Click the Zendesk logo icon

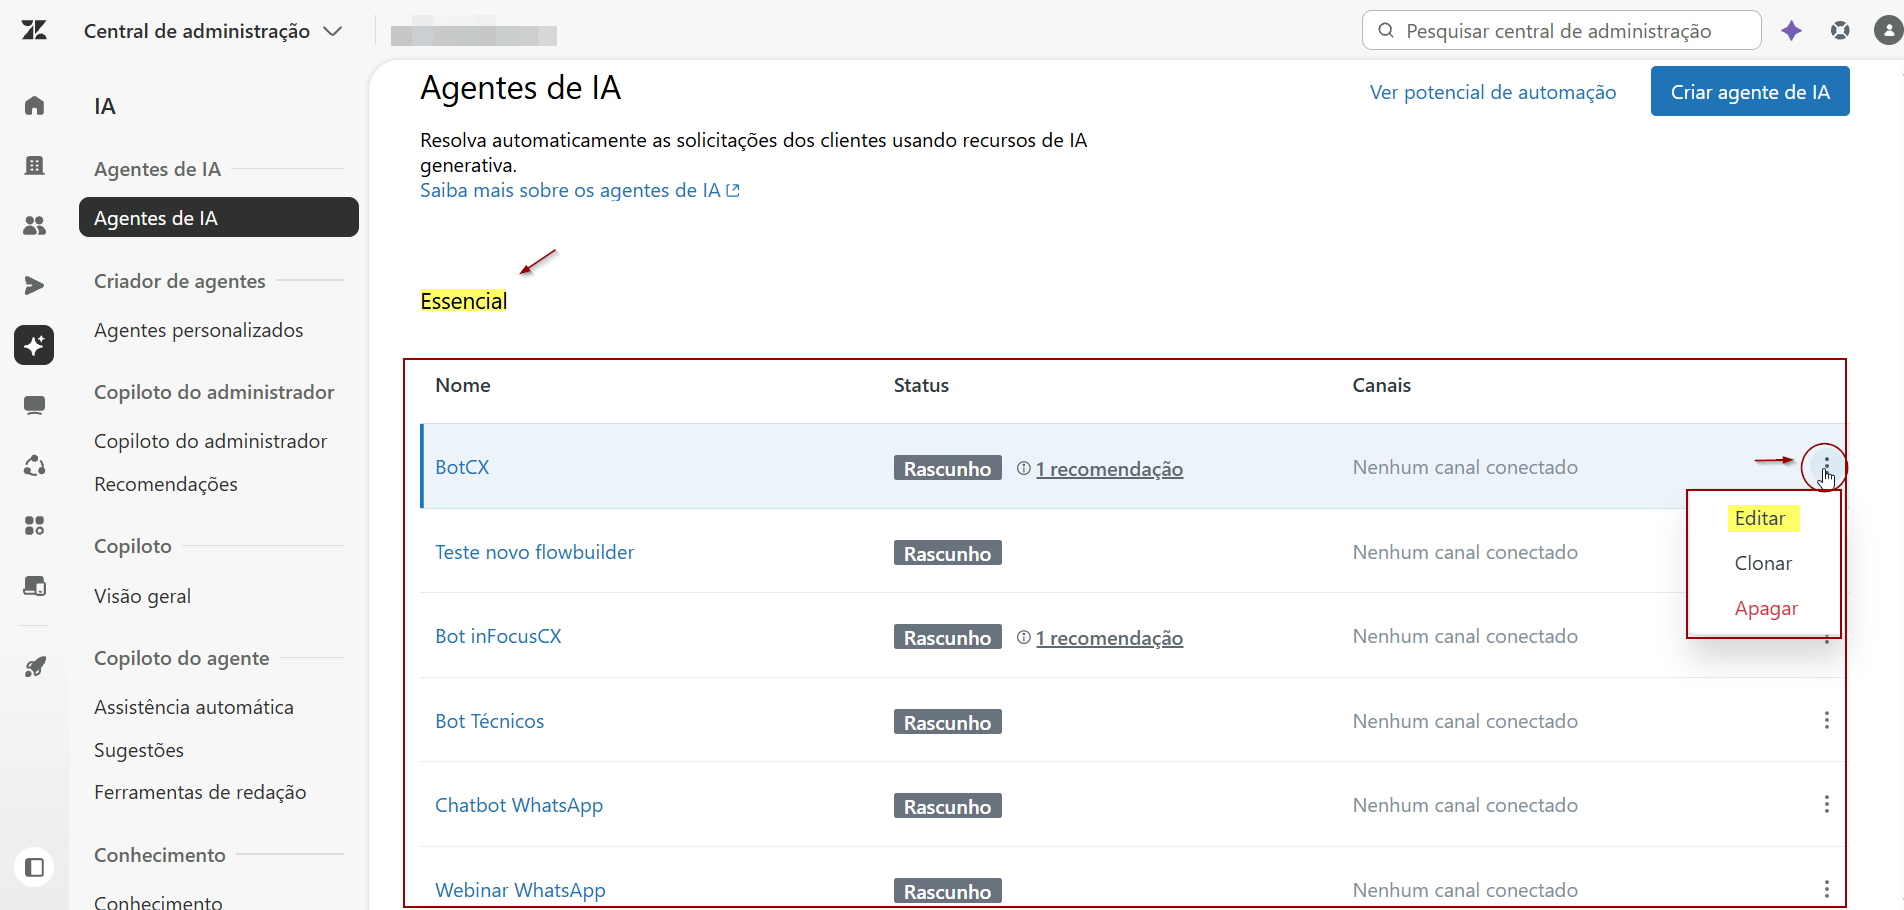pyautogui.click(x=34, y=30)
